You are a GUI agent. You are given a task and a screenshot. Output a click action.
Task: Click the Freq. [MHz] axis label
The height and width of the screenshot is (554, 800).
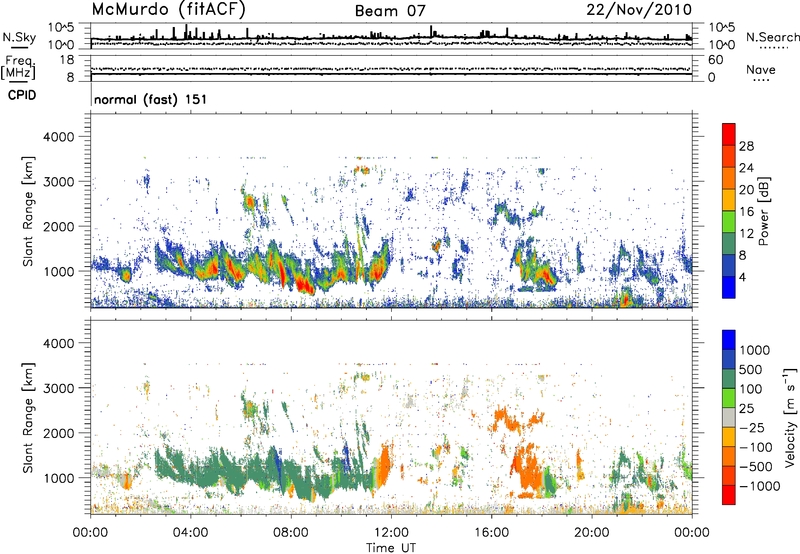[x=18, y=68]
